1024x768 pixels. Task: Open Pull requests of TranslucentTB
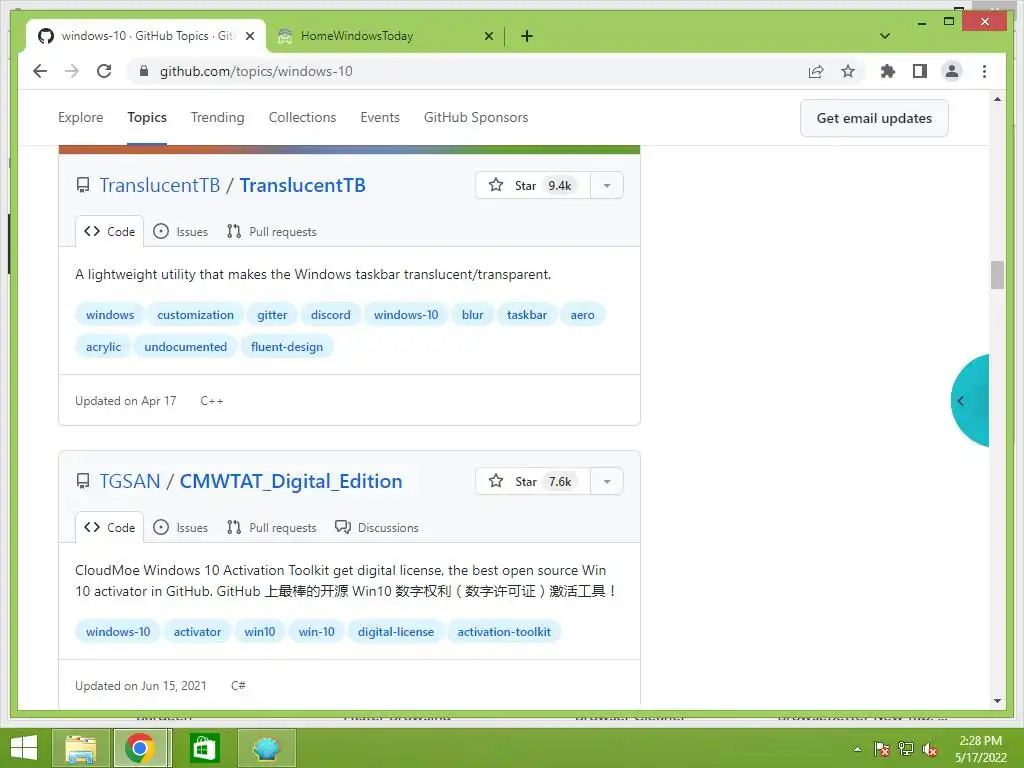coord(272,232)
